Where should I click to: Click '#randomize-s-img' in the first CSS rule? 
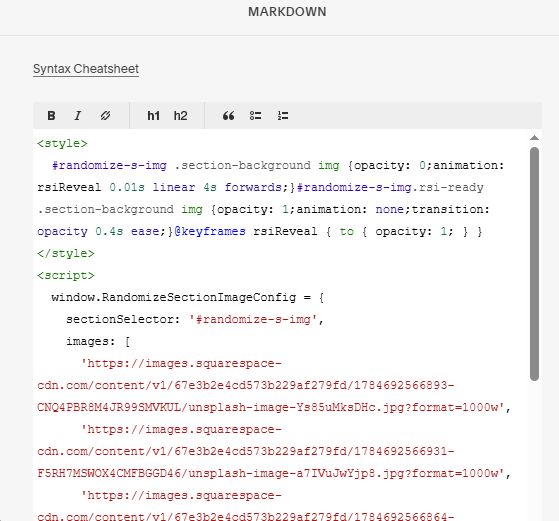[109, 165]
